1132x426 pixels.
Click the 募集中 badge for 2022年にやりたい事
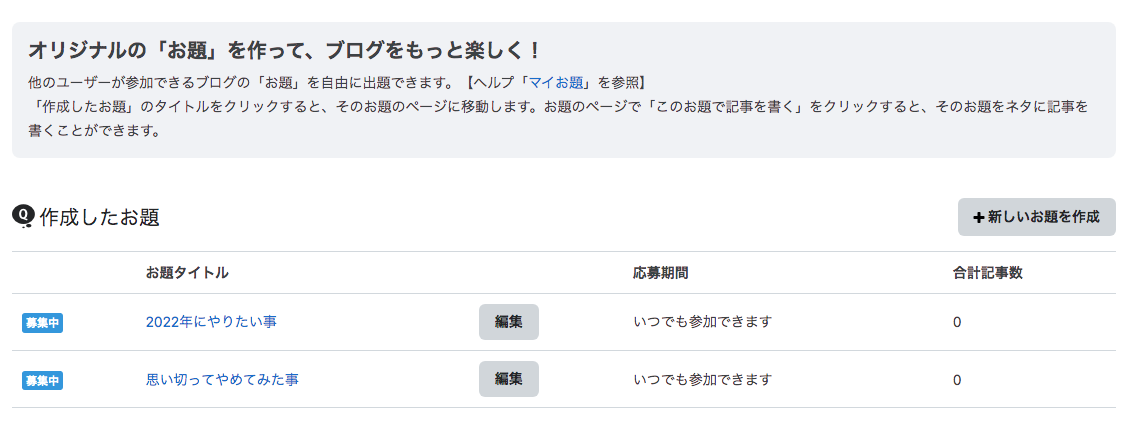[x=43, y=323]
